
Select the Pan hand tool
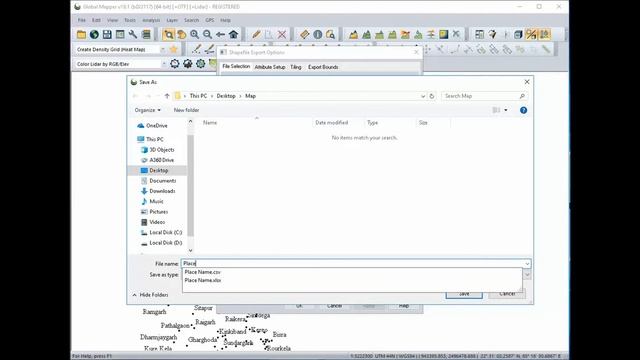point(181,35)
